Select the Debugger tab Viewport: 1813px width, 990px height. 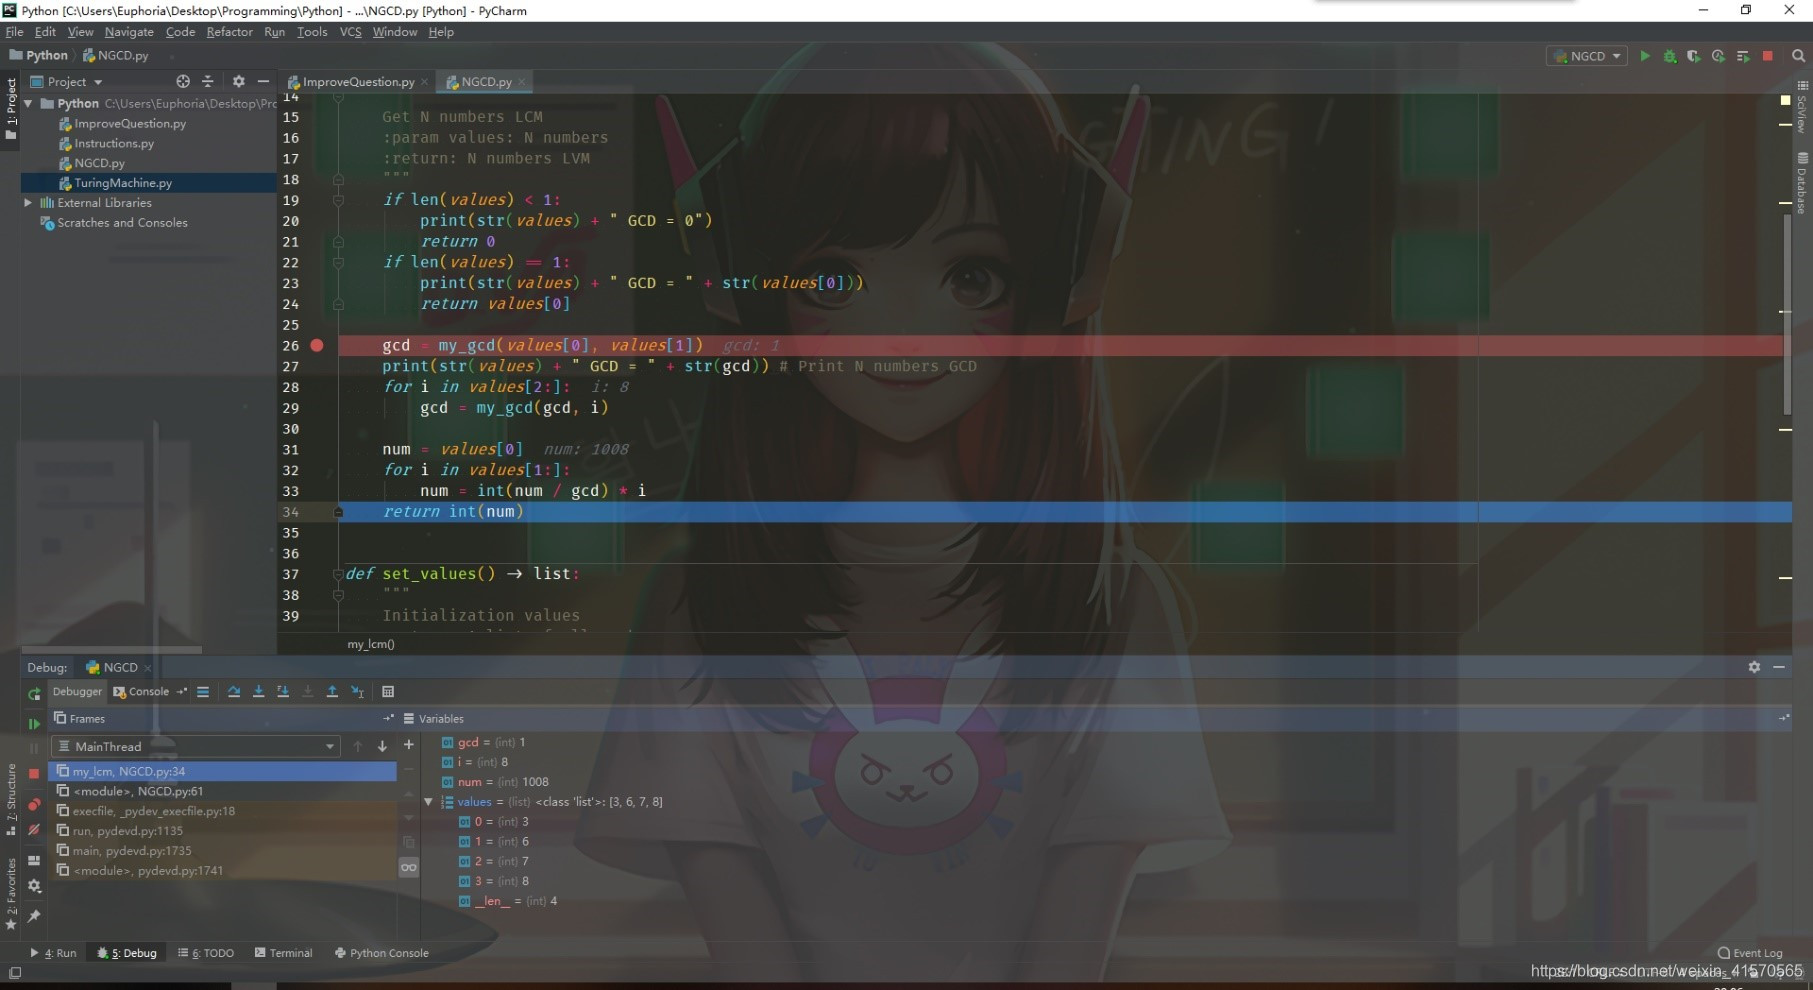[77, 692]
